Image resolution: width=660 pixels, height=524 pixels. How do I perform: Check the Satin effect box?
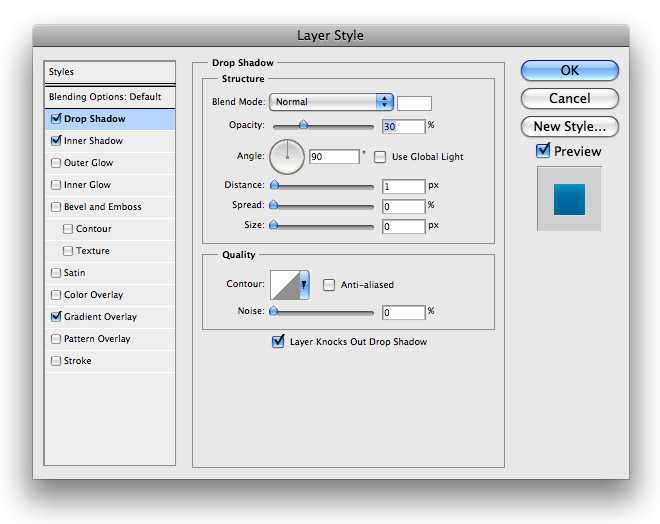coord(56,273)
